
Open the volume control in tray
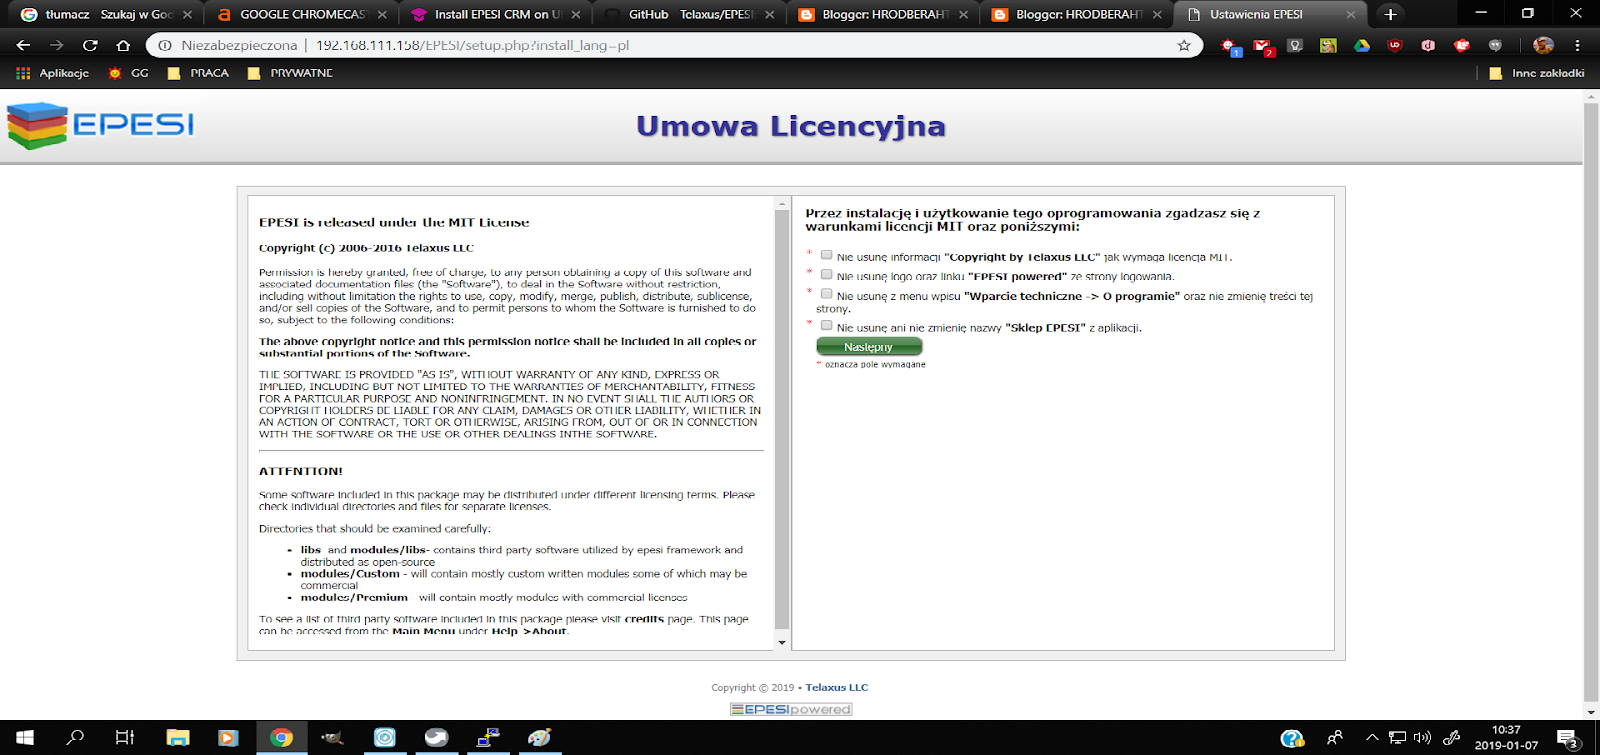coord(1422,738)
